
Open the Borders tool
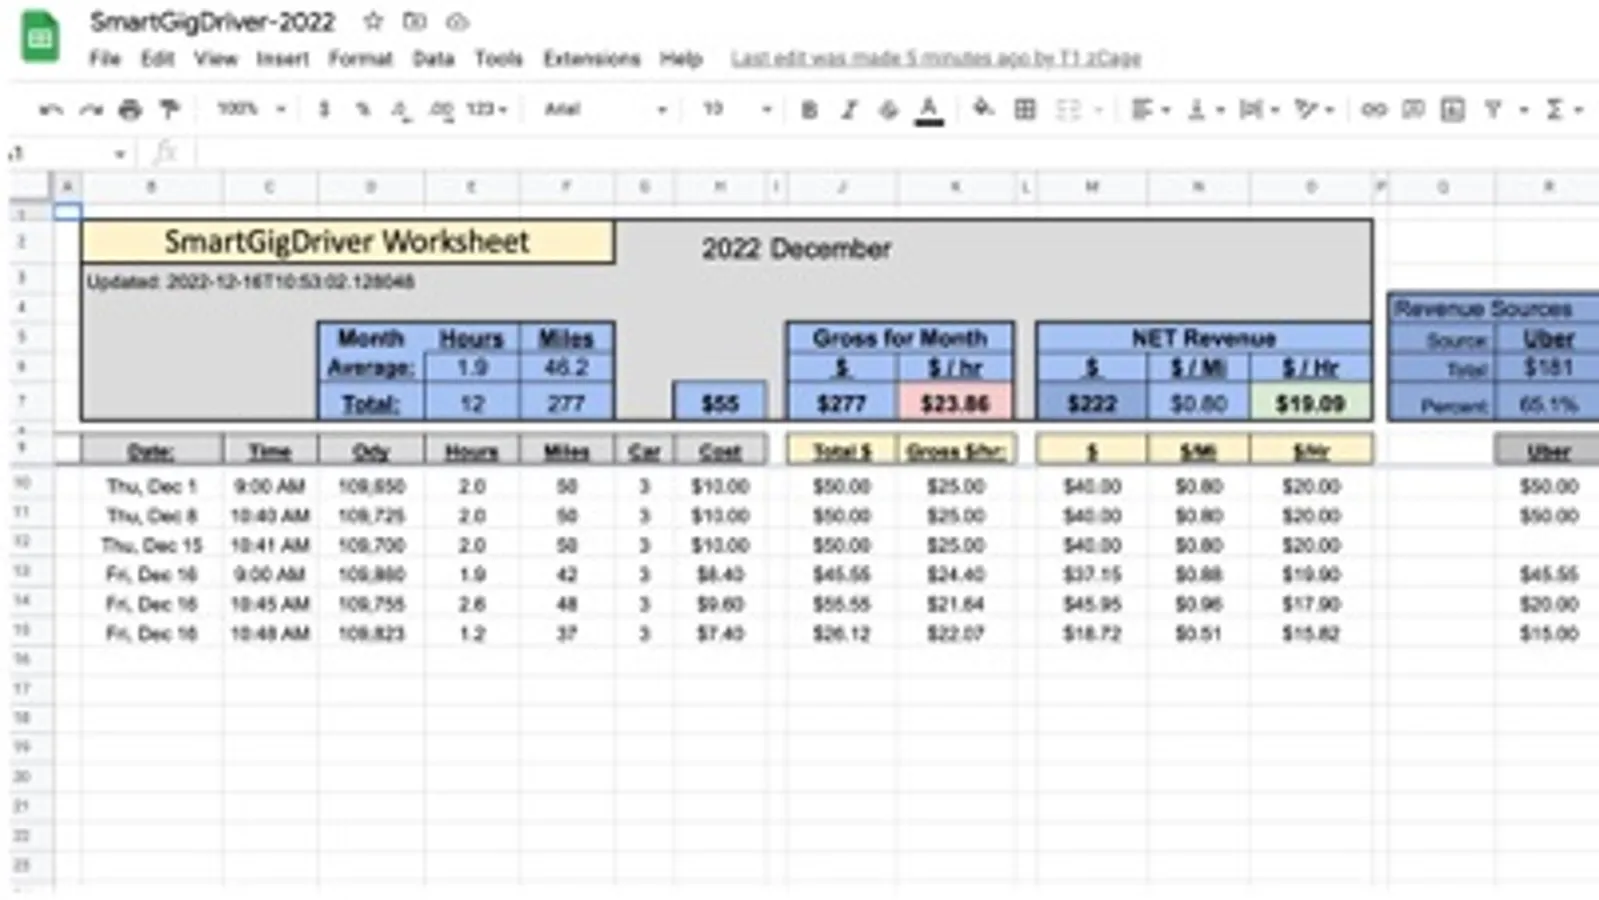pos(1025,109)
